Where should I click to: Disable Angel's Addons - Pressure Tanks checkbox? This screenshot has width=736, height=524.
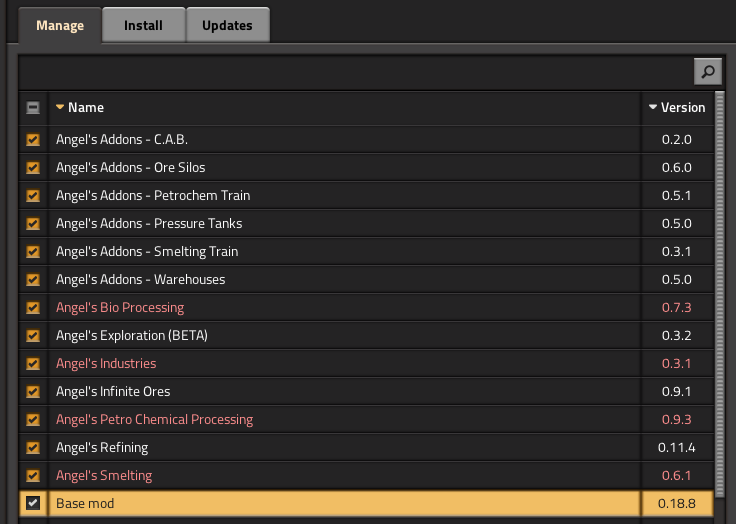tap(33, 223)
